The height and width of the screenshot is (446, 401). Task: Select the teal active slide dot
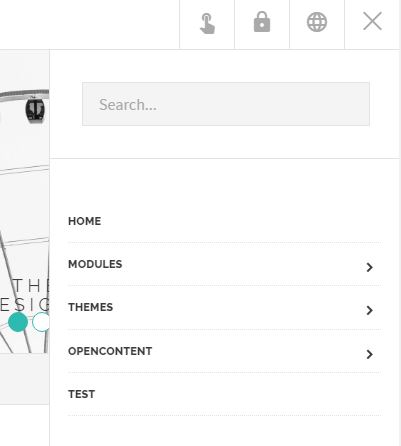pyautogui.click(x=18, y=322)
